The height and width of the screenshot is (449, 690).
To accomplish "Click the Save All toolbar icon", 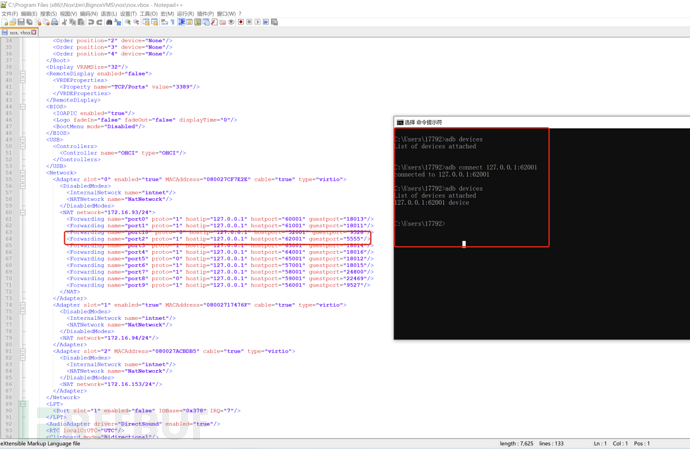I will tap(29, 22).
